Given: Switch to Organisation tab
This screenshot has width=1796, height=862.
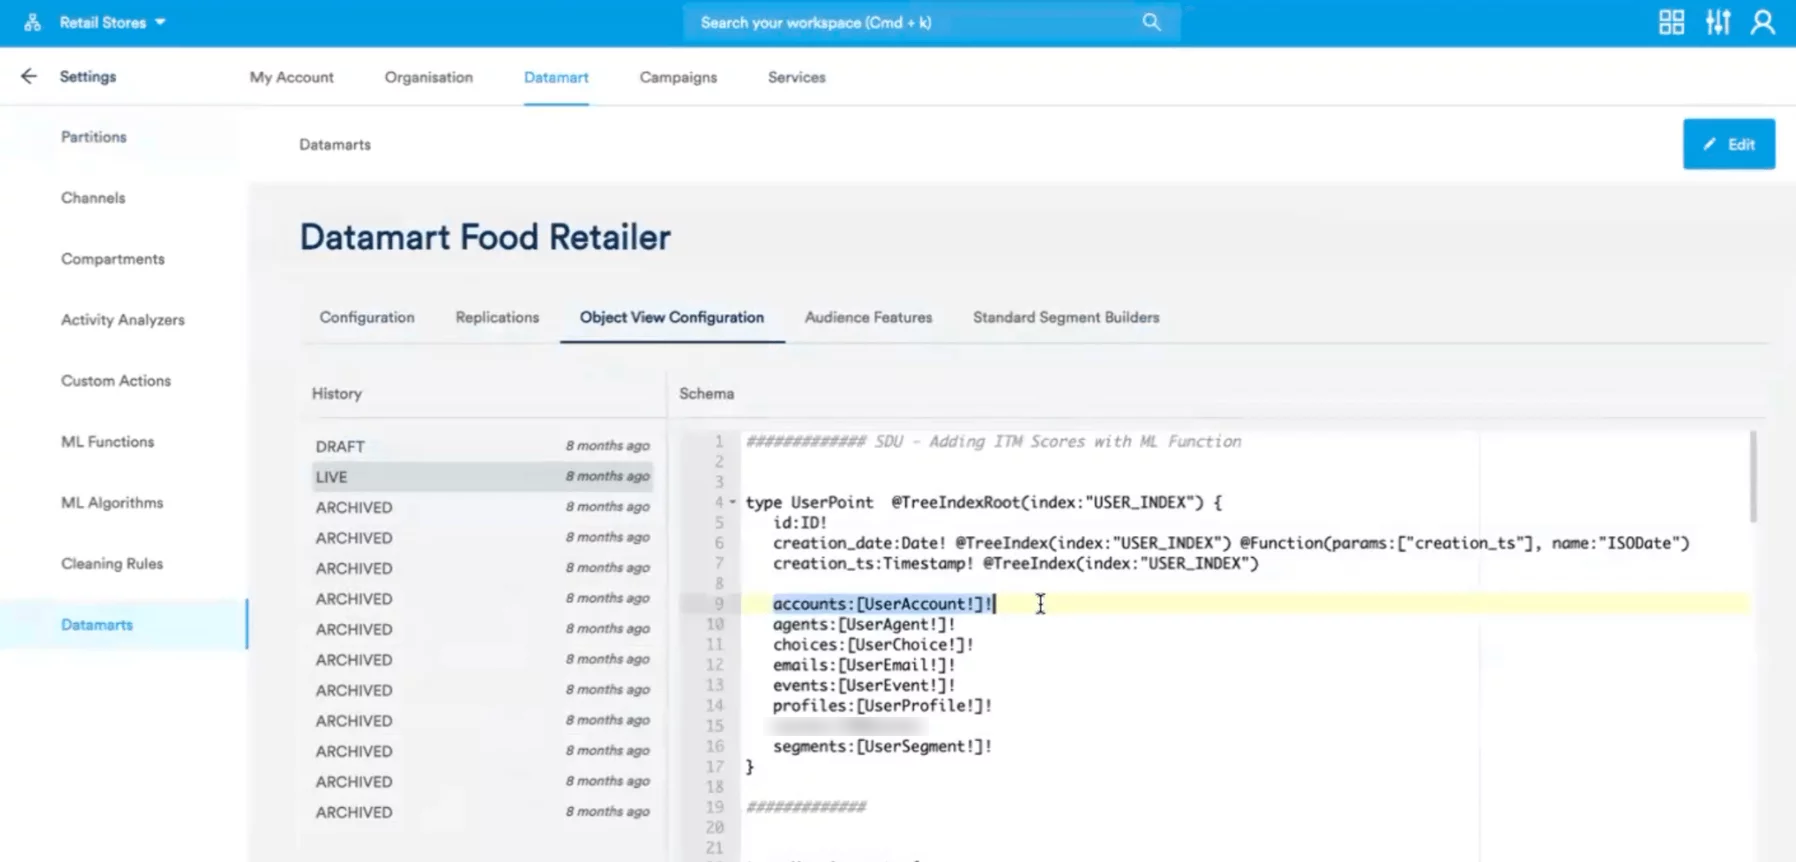Looking at the screenshot, I should coord(429,77).
